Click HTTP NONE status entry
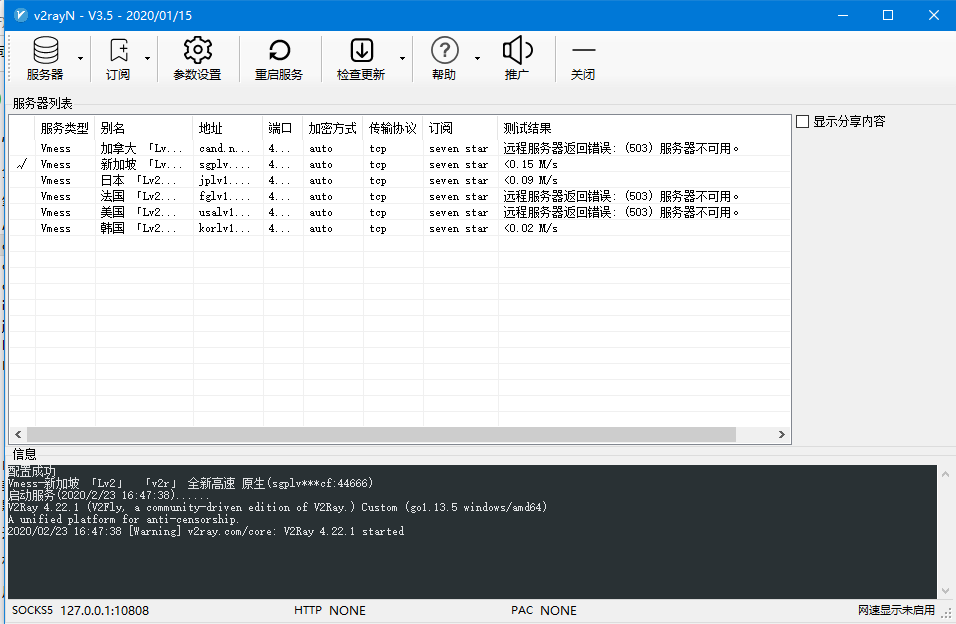The width and height of the screenshot is (956, 624). click(330, 611)
